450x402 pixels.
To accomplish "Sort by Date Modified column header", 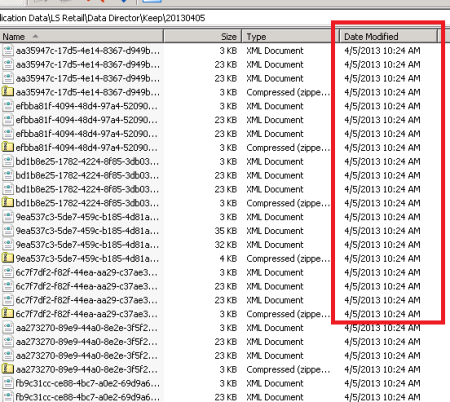I will point(388,36).
